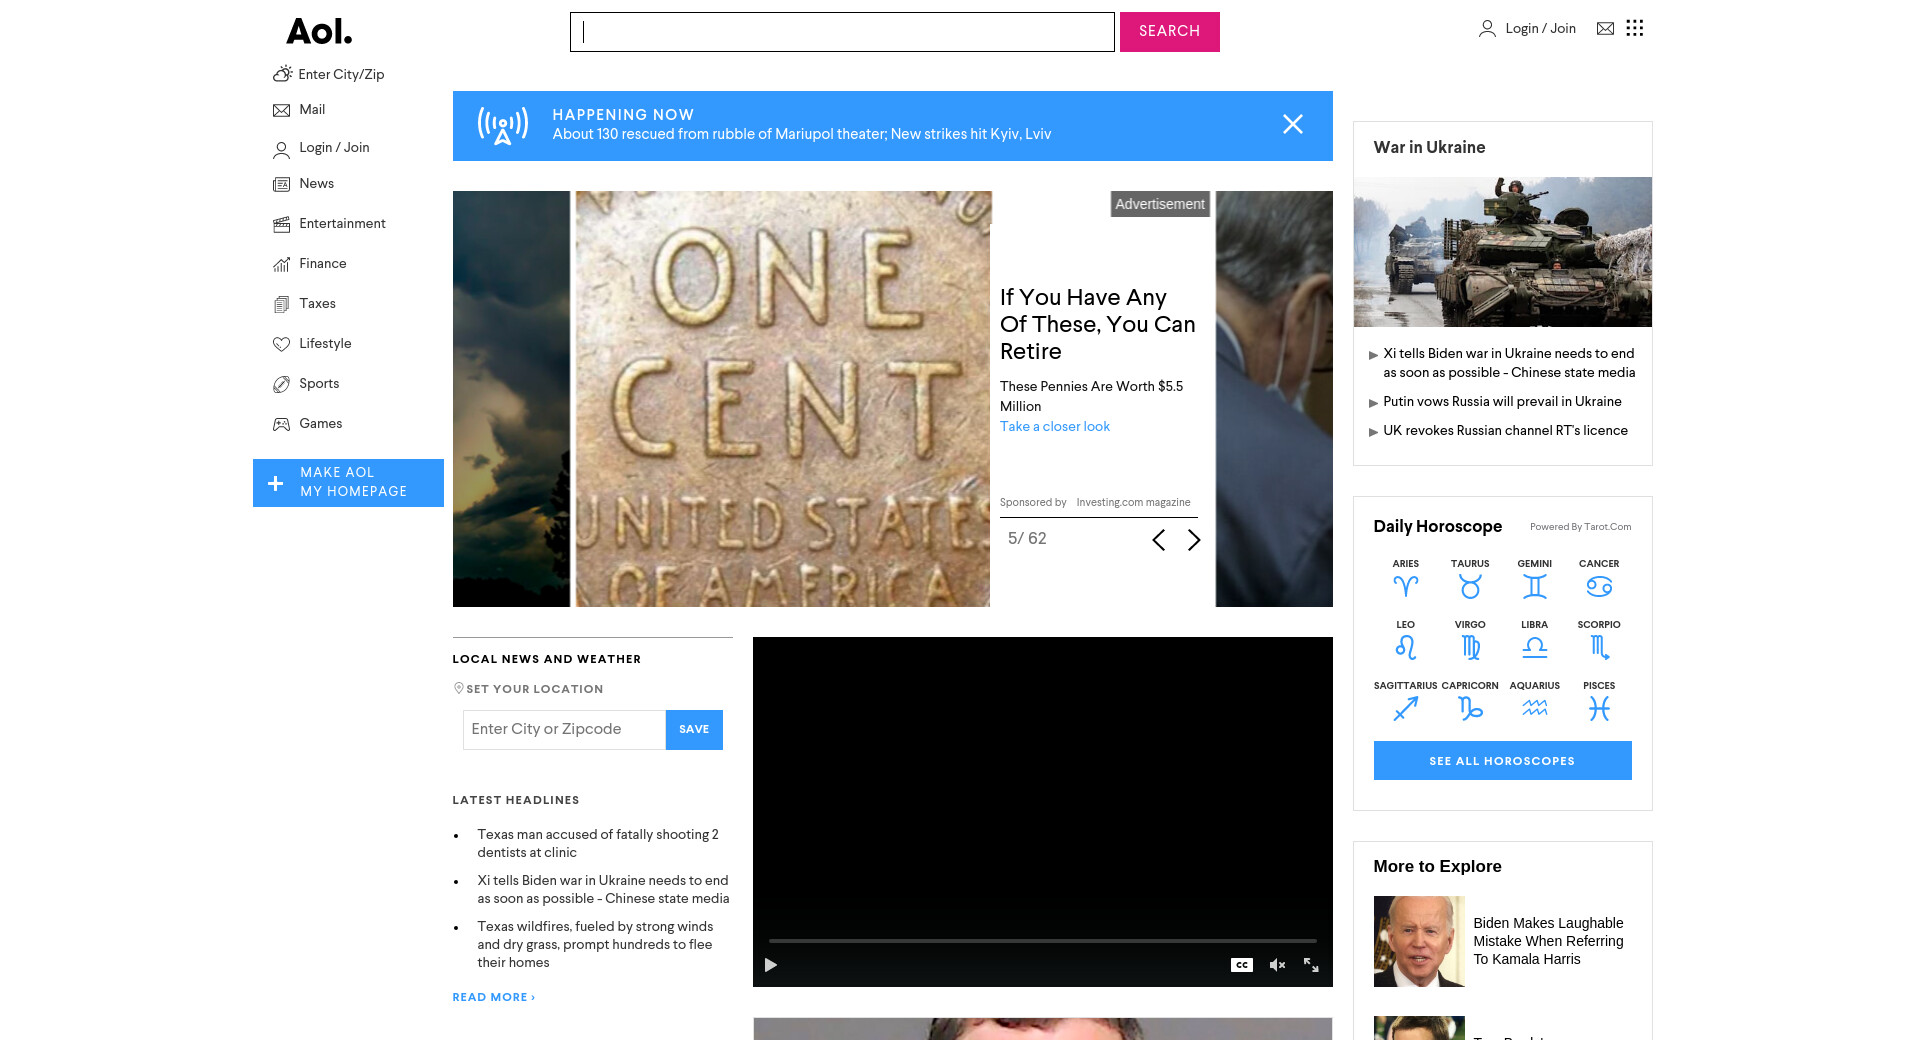Click the pink SEARCH button

[x=1170, y=32]
